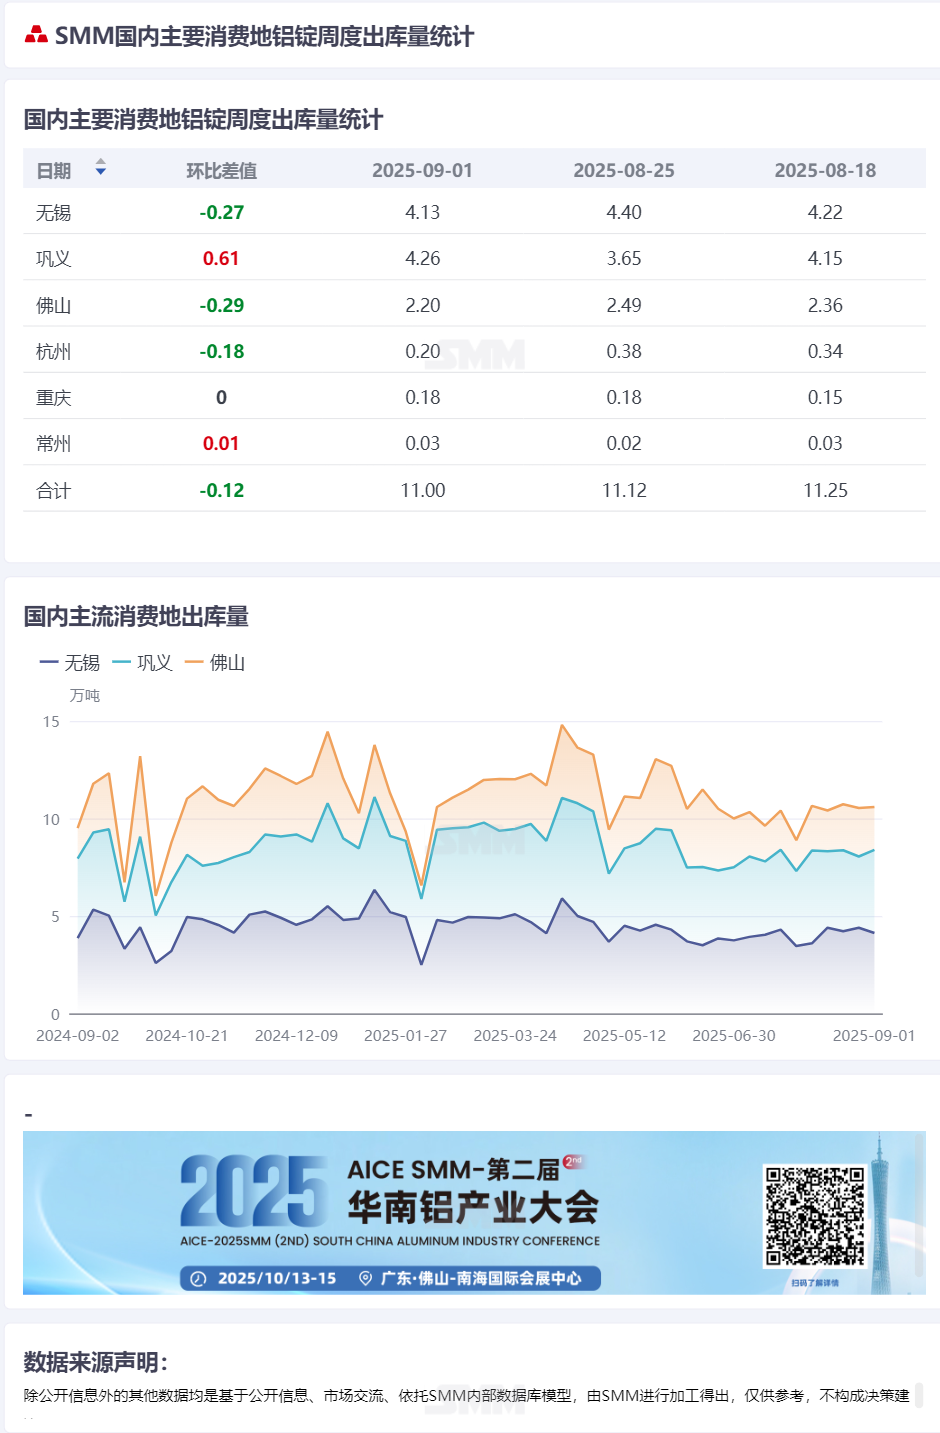Click 合计 change value -0.12

(x=221, y=490)
